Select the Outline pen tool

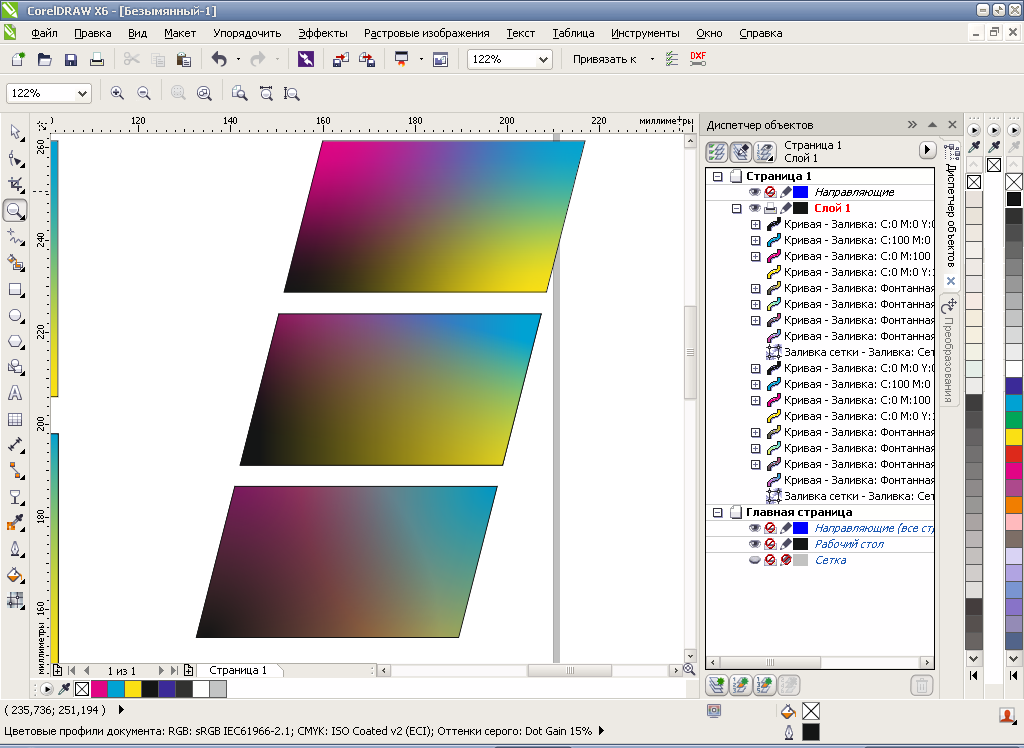click(x=15, y=549)
